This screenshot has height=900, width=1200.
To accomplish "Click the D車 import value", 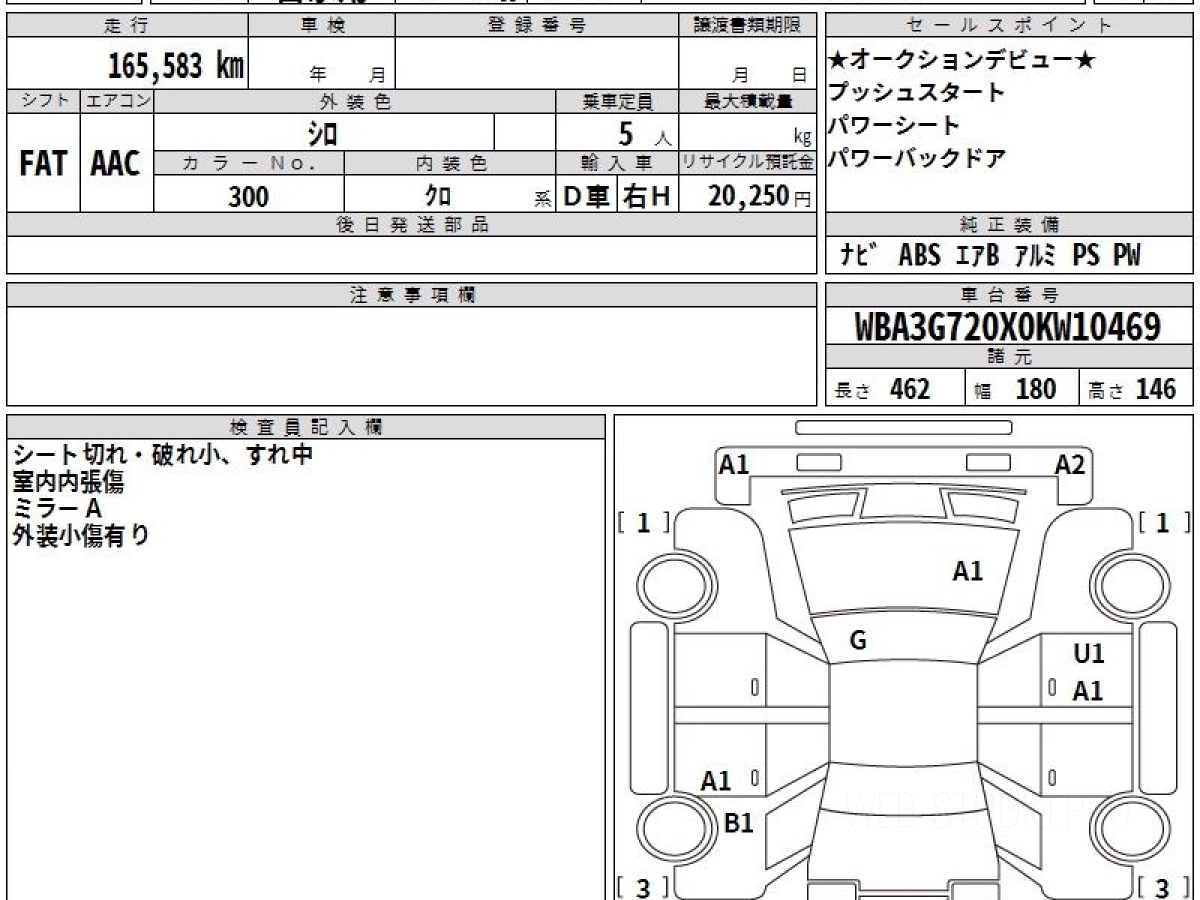I will point(587,196).
